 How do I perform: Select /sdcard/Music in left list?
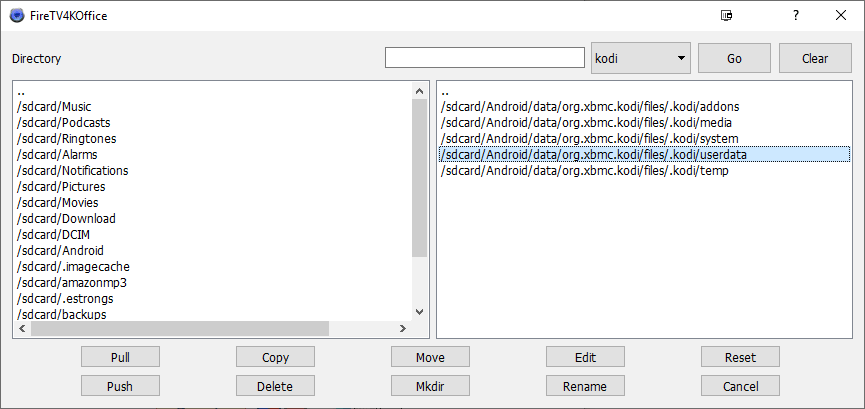tap(54, 107)
